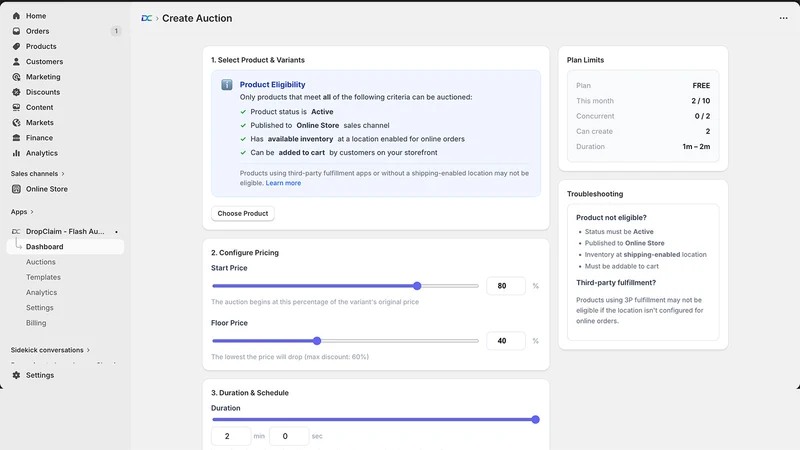Click the Home icon in sidebar
The width and height of the screenshot is (800, 450).
click(x=16, y=16)
